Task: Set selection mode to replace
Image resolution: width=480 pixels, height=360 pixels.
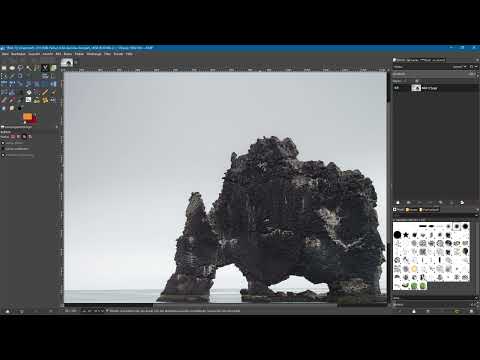Action: [x=13, y=137]
